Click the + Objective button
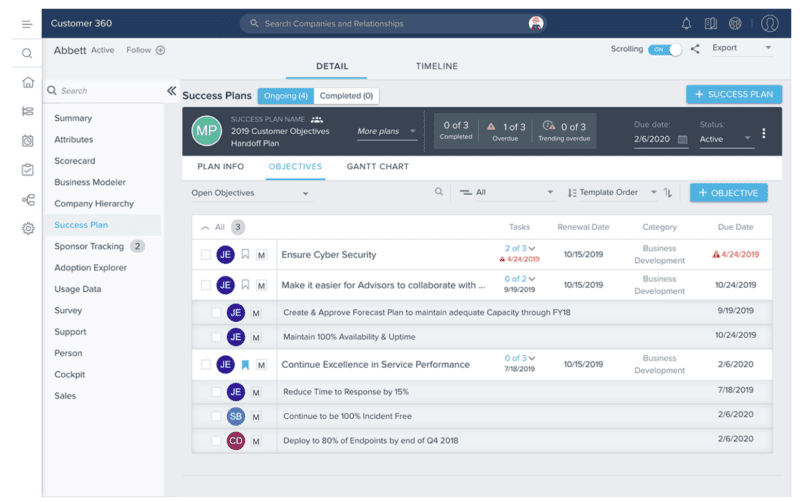 click(728, 193)
